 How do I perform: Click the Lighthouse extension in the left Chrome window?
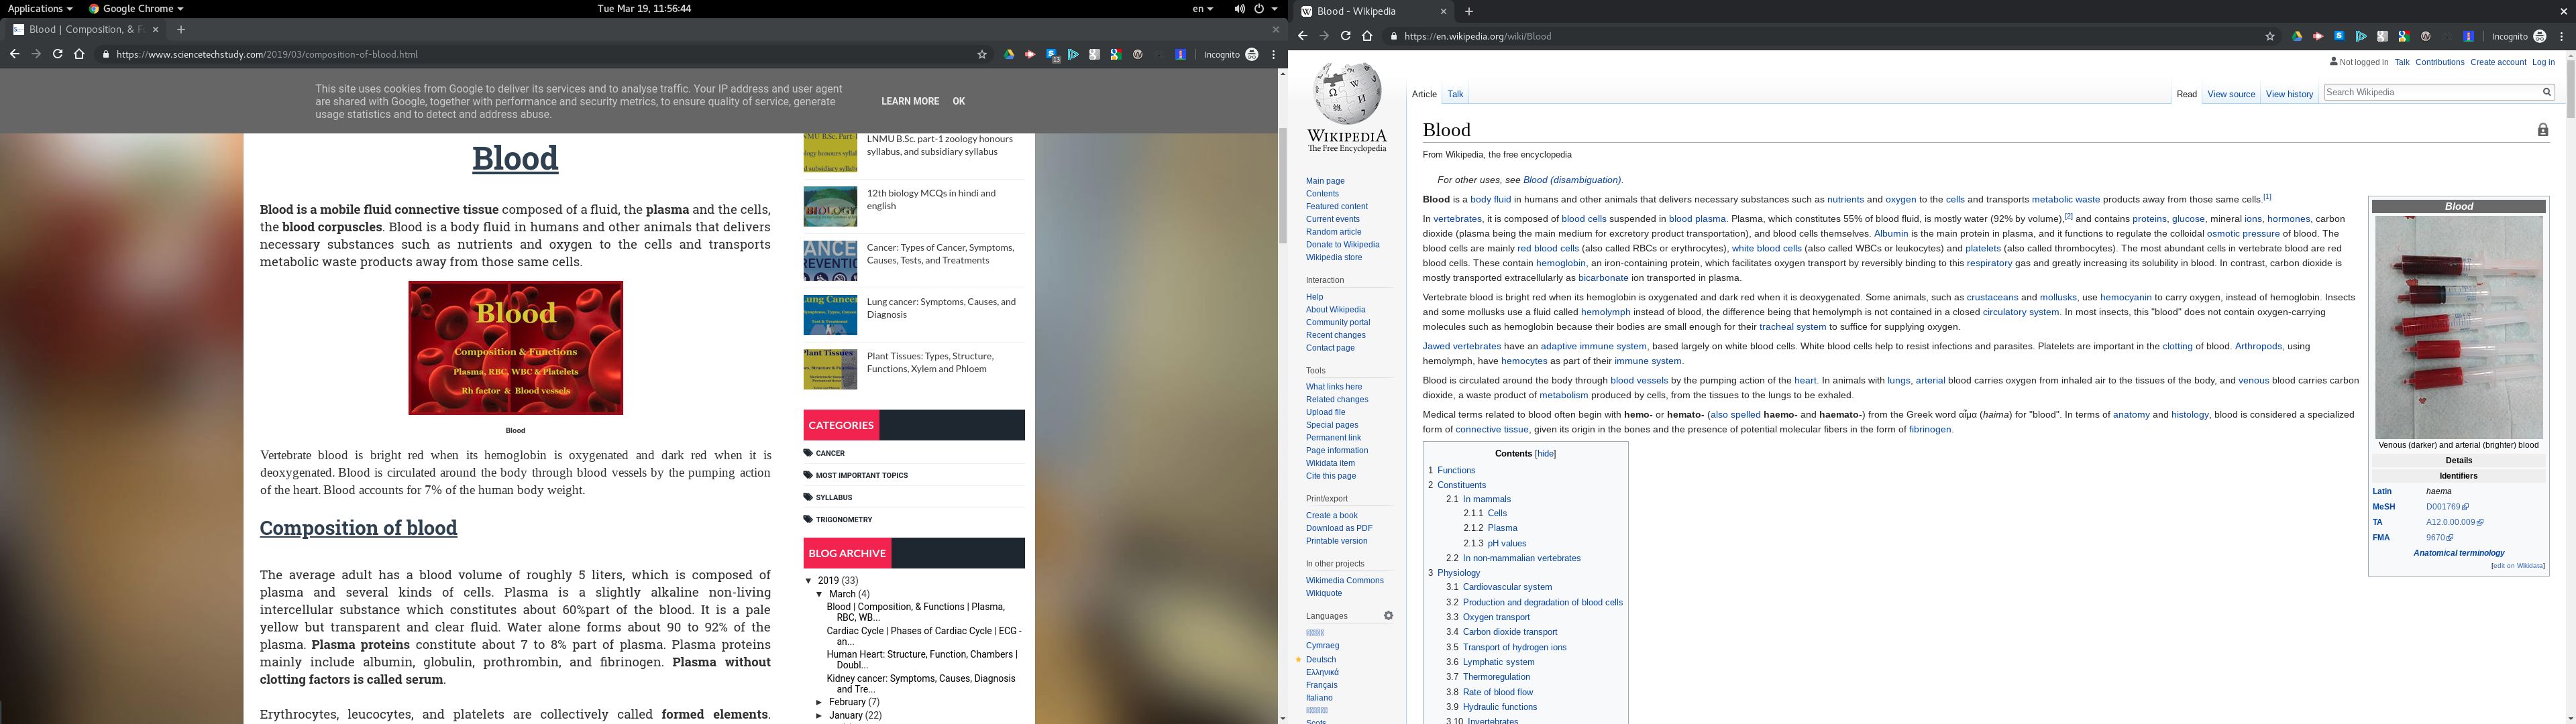coord(1180,55)
